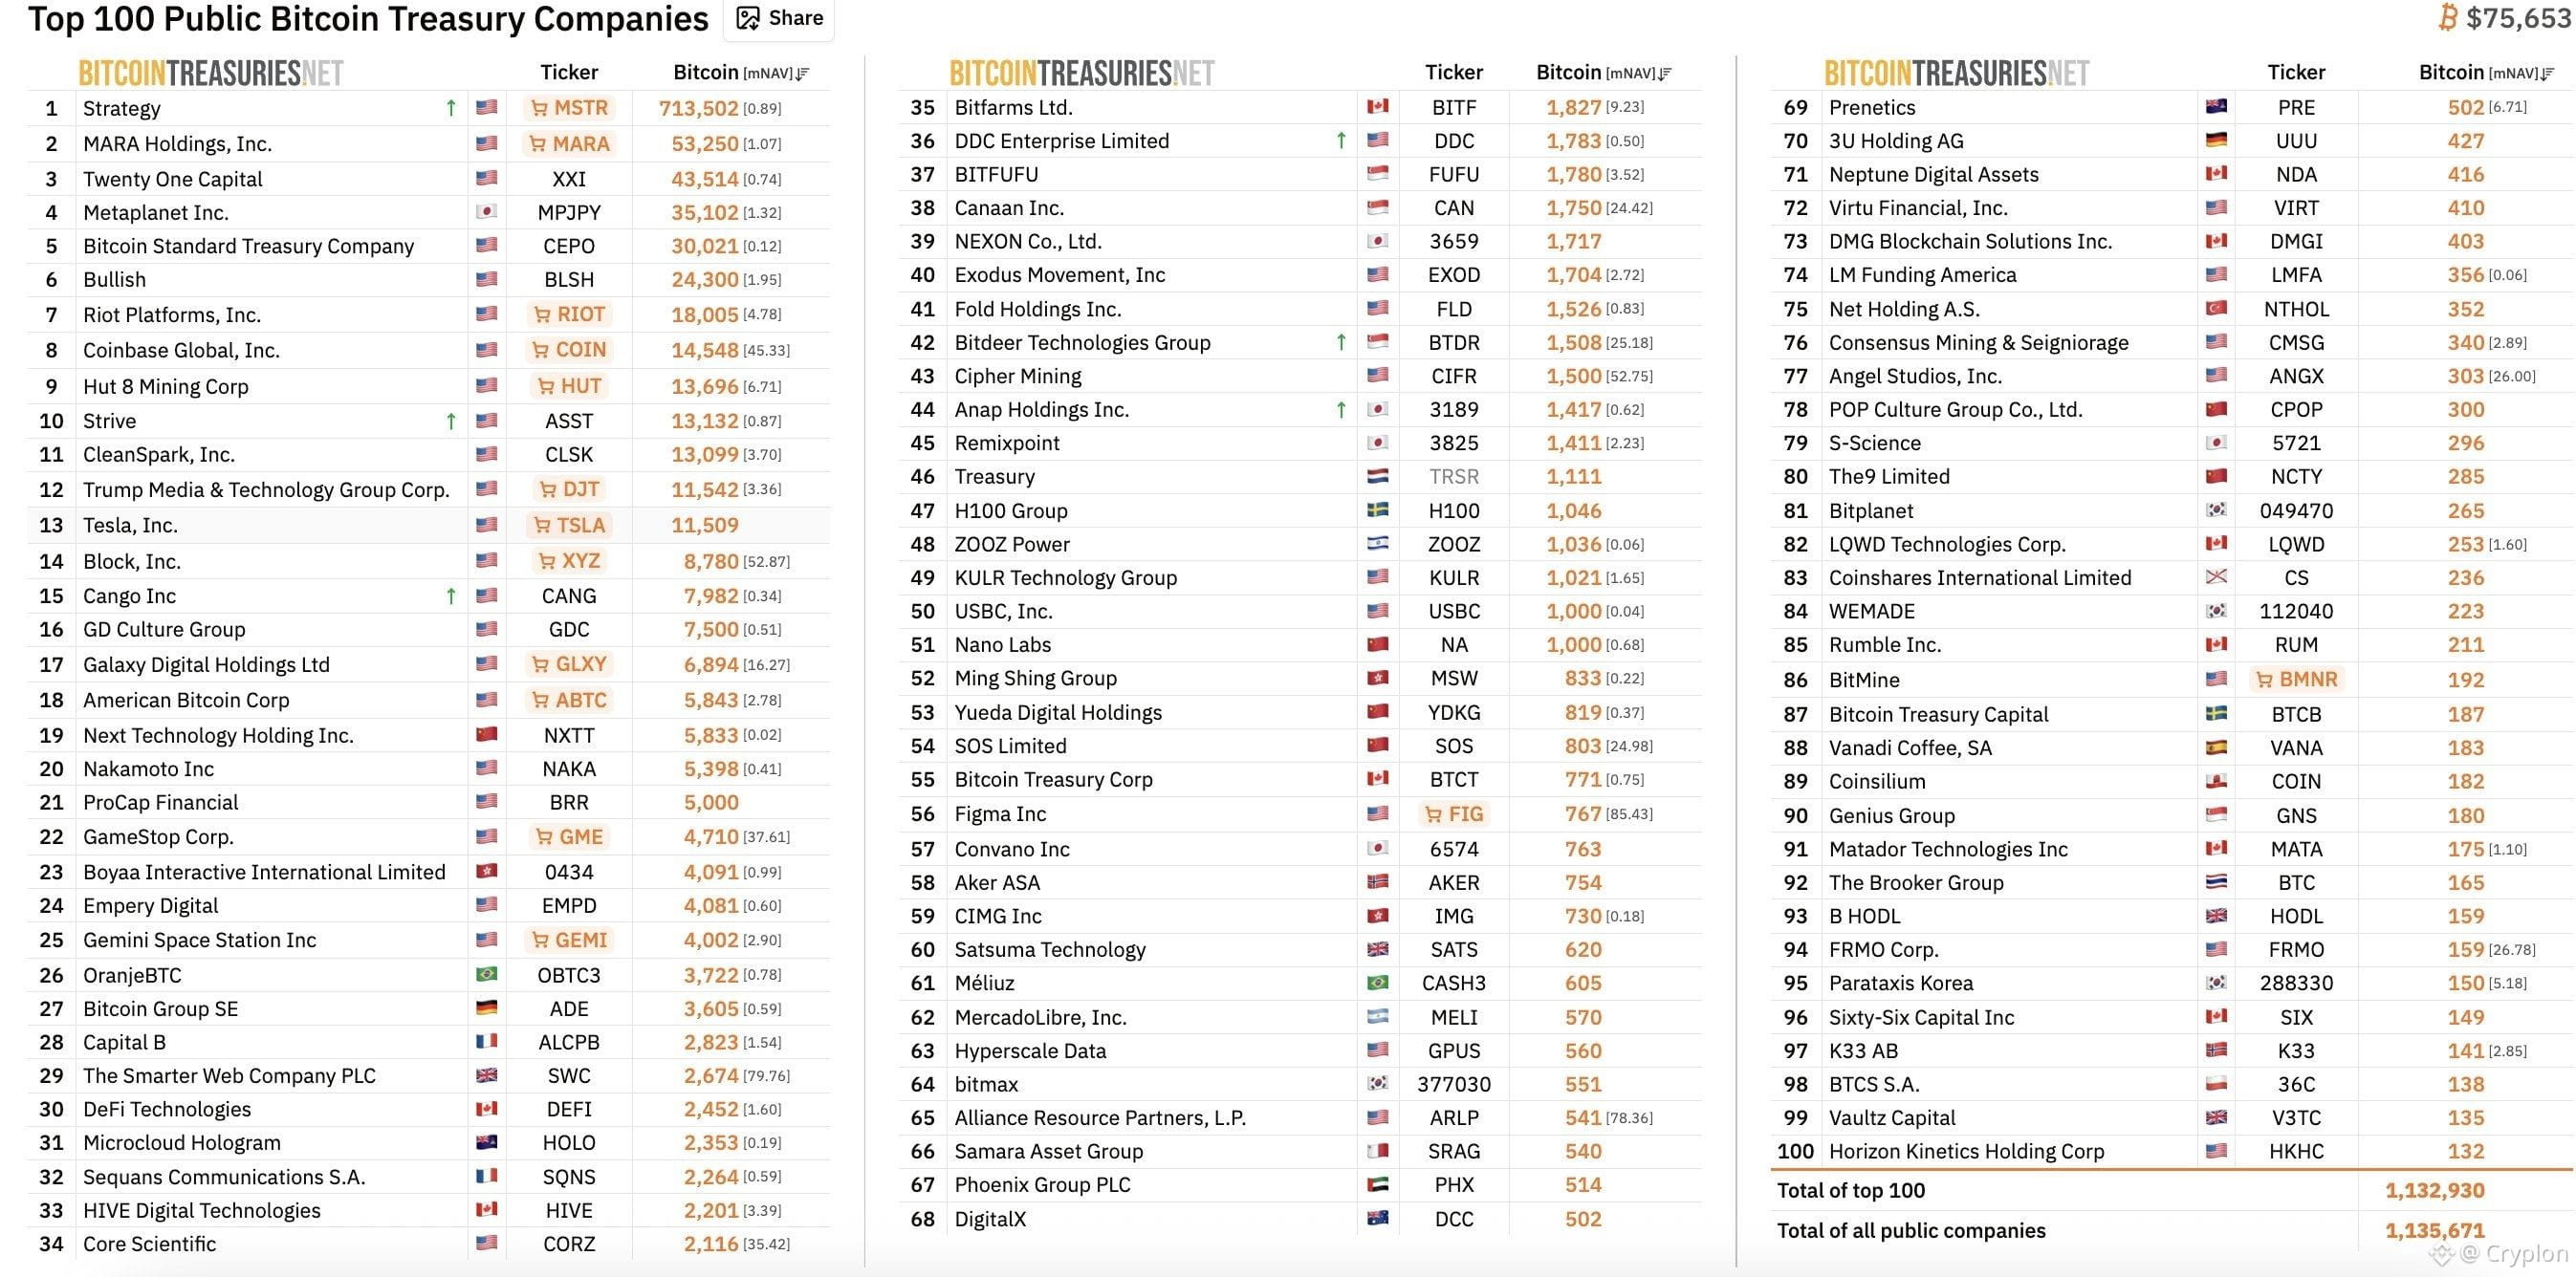Open the Trump Media & Technology Group Corp. entry
Image resolution: width=2576 pixels, height=1277 pixels.
tap(266, 489)
